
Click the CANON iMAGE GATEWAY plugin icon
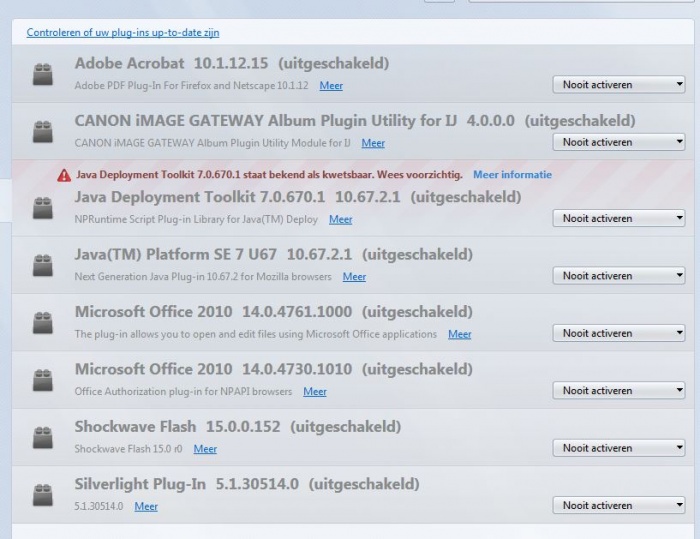click(43, 132)
